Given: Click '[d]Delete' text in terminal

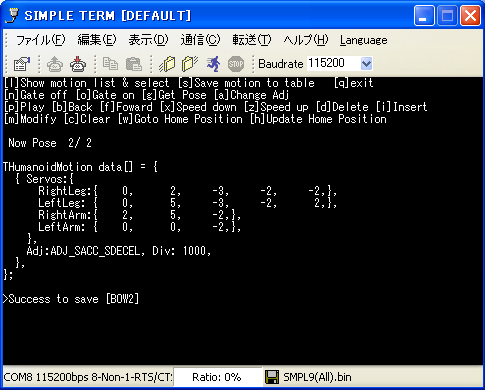Looking at the screenshot, I should [x=342, y=107].
